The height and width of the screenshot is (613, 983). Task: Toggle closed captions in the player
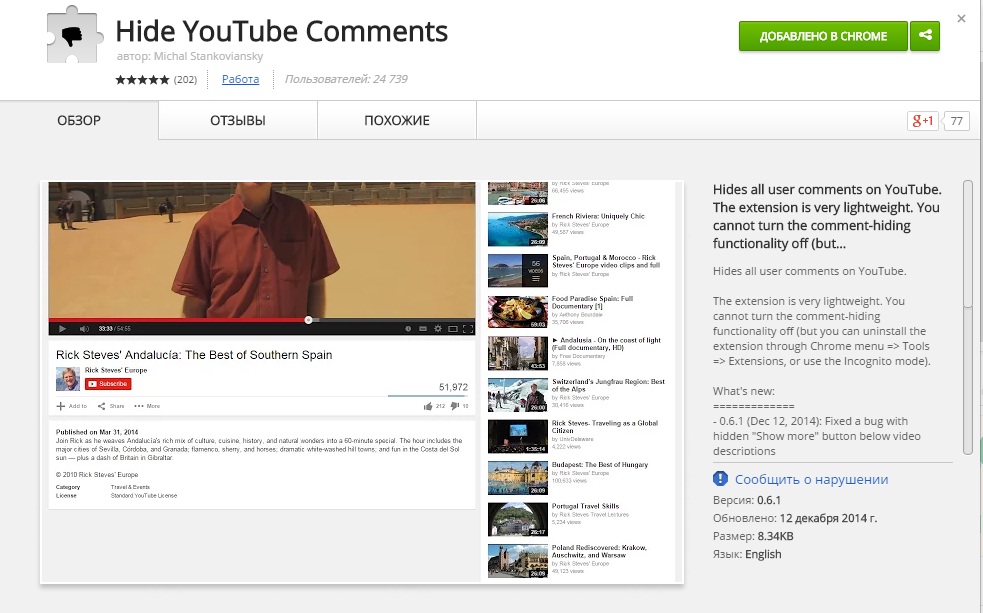[421, 328]
